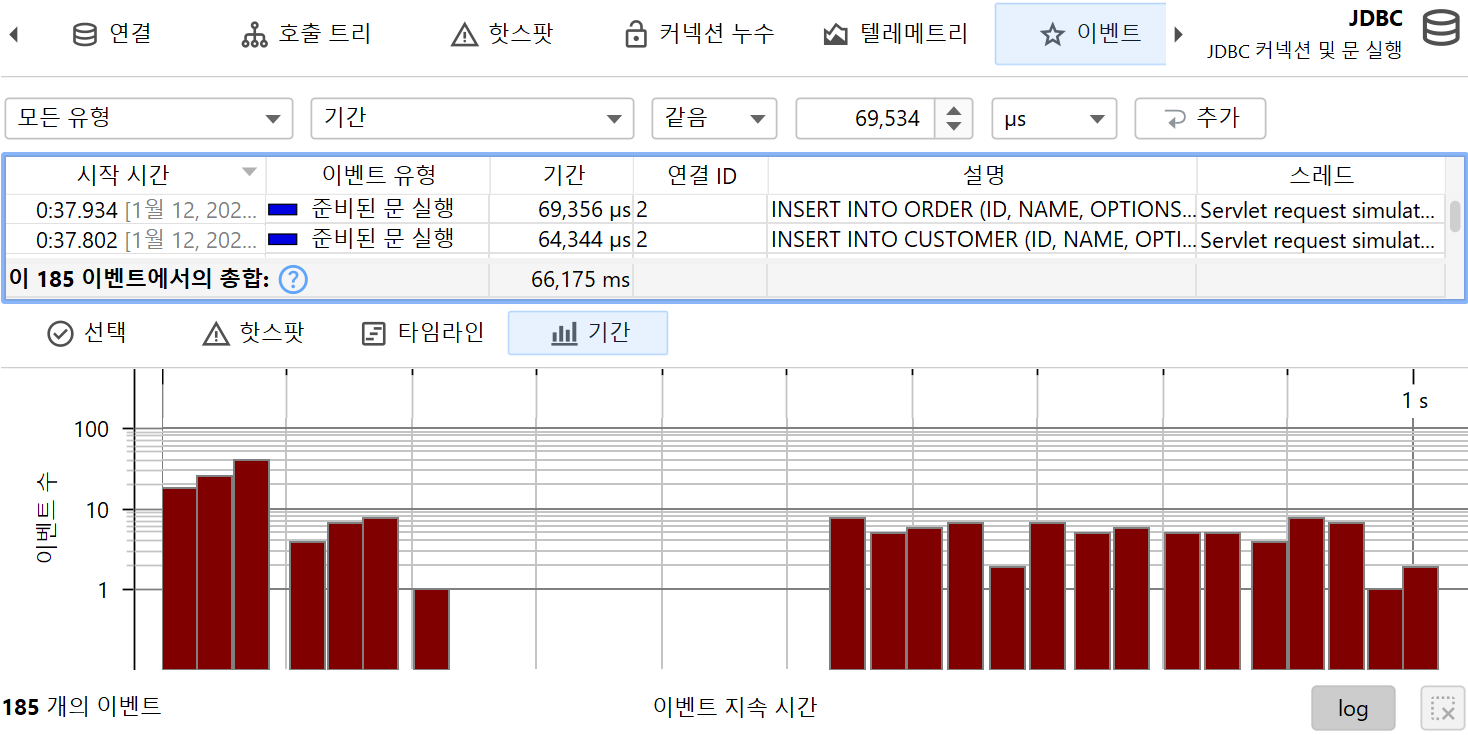1468x735 pixels.
Task: Sort by the 시작 시간 column header
Action: 124,175
